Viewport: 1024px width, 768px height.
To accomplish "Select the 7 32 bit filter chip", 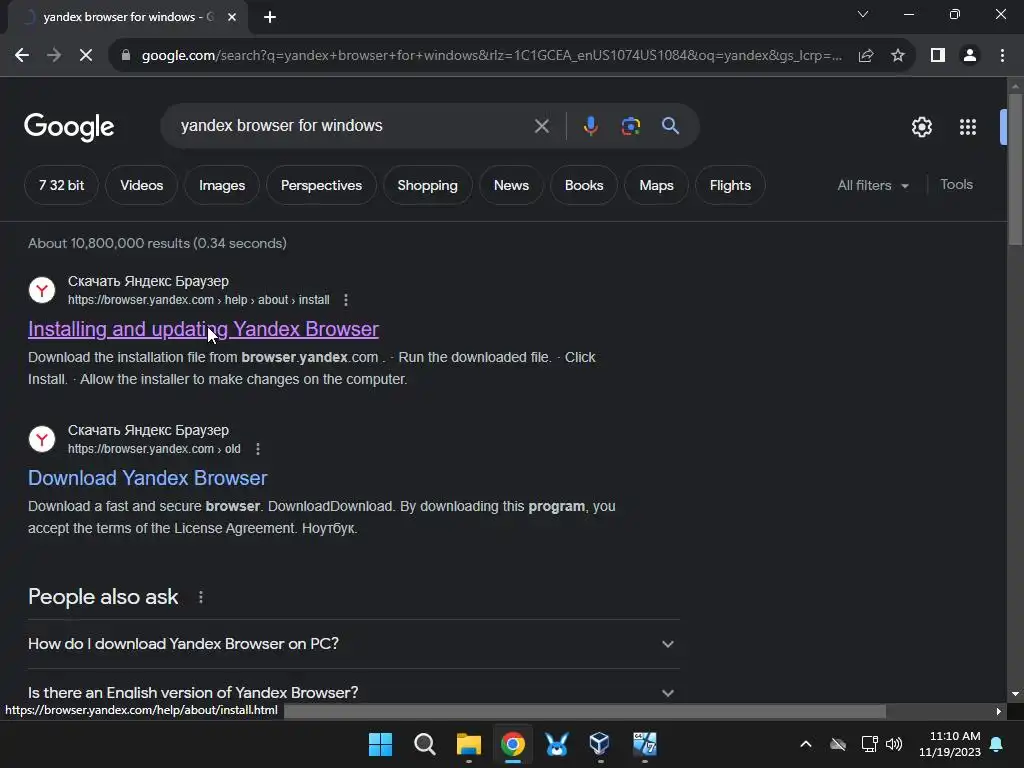I will click(x=61, y=185).
